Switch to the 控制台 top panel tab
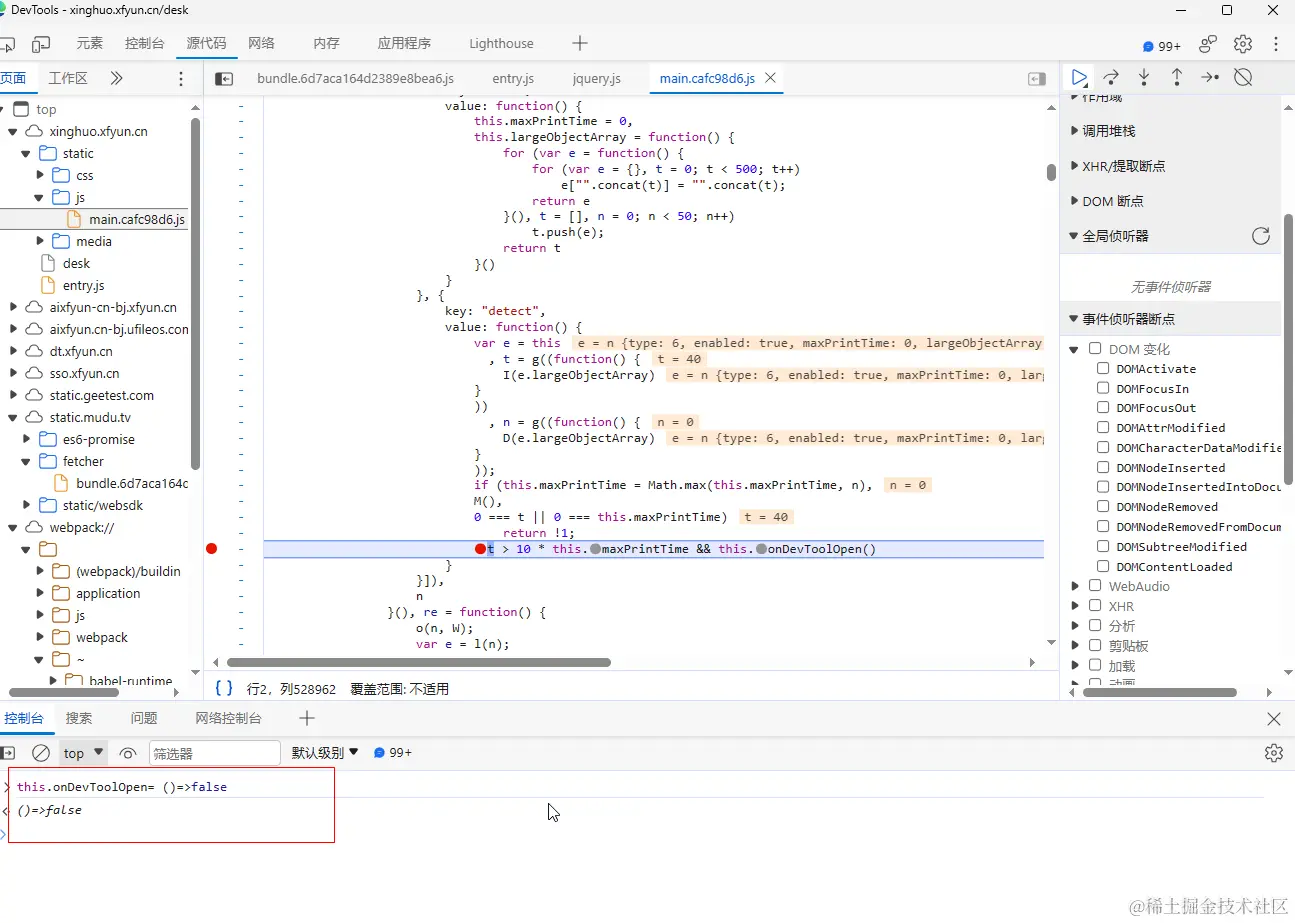Image resolution: width=1295 pixels, height=923 pixels. click(145, 43)
